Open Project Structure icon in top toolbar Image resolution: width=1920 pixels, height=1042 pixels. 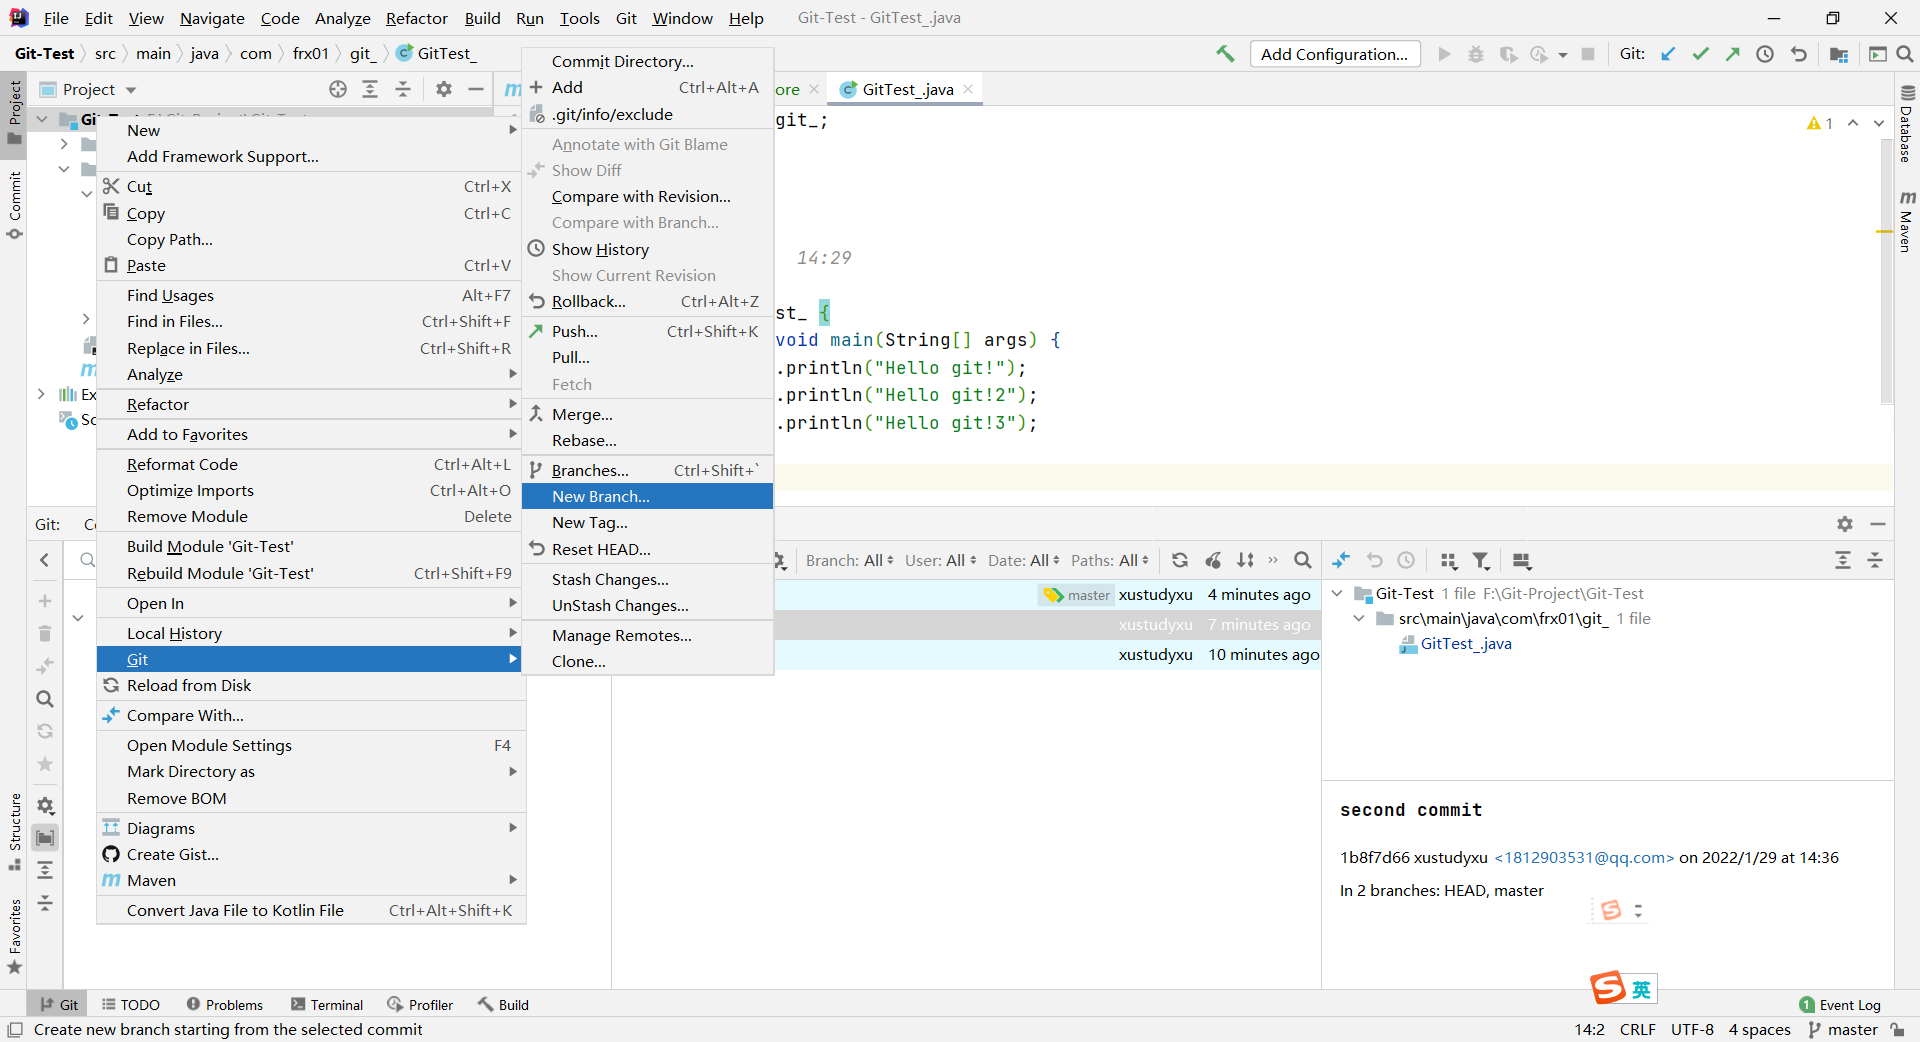point(1838,54)
